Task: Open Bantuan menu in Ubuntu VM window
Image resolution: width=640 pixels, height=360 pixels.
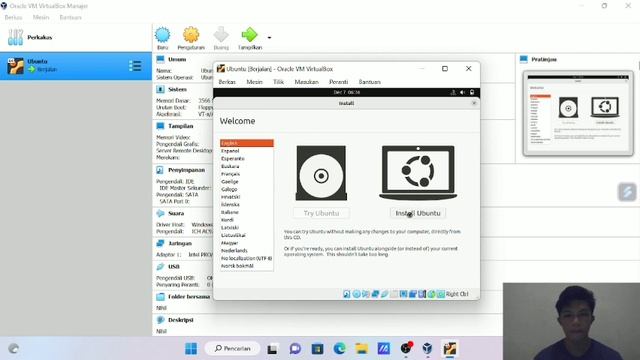Action: pyautogui.click(x=369, y=82)
